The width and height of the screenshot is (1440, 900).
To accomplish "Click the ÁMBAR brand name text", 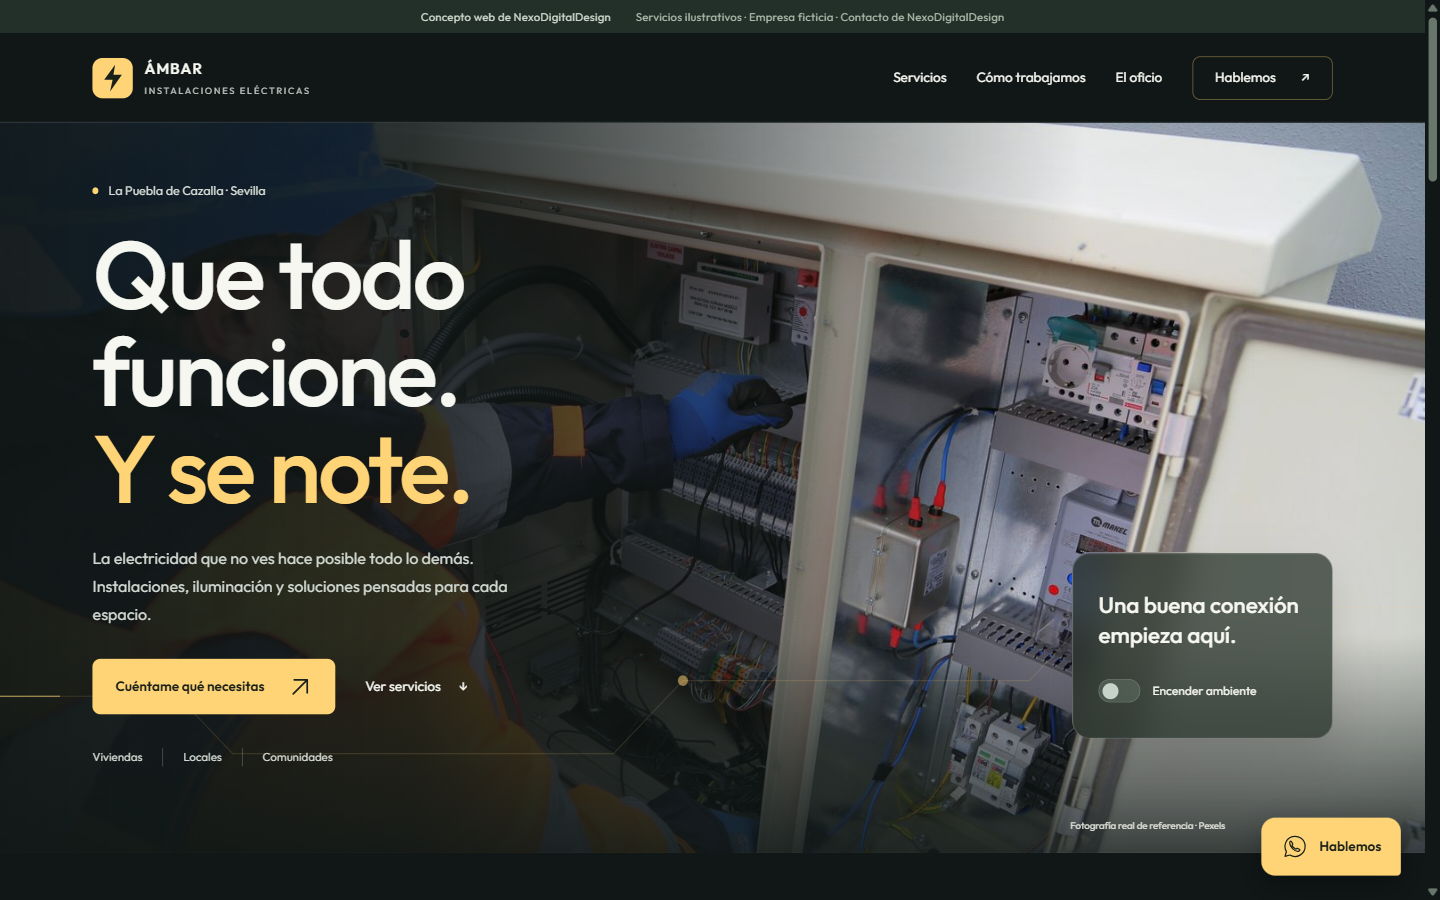I will pos(173,69).
